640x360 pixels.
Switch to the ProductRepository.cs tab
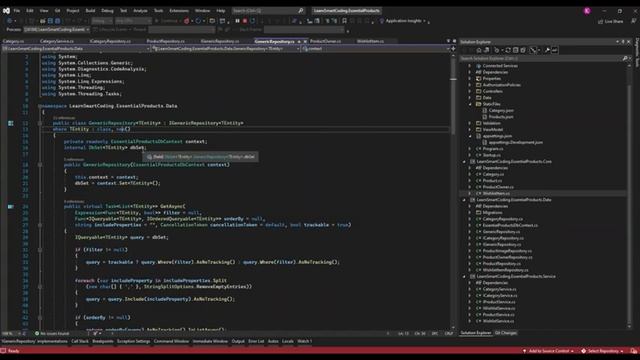point(165,41)
